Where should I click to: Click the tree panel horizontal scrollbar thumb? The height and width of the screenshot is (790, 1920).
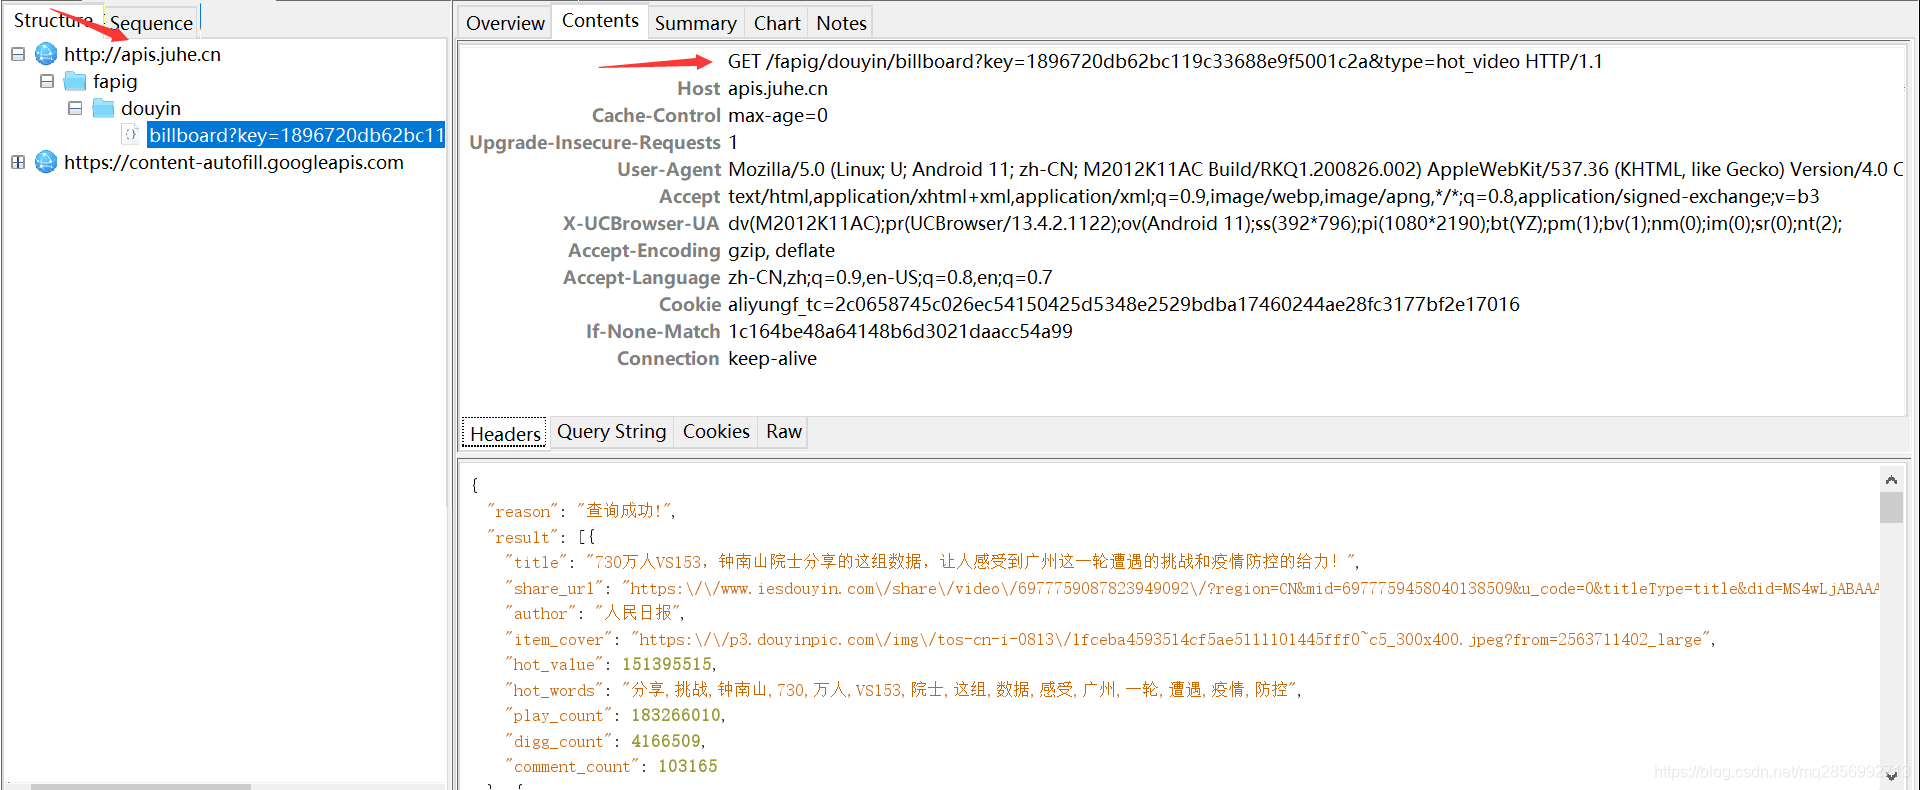pos(140,786)
